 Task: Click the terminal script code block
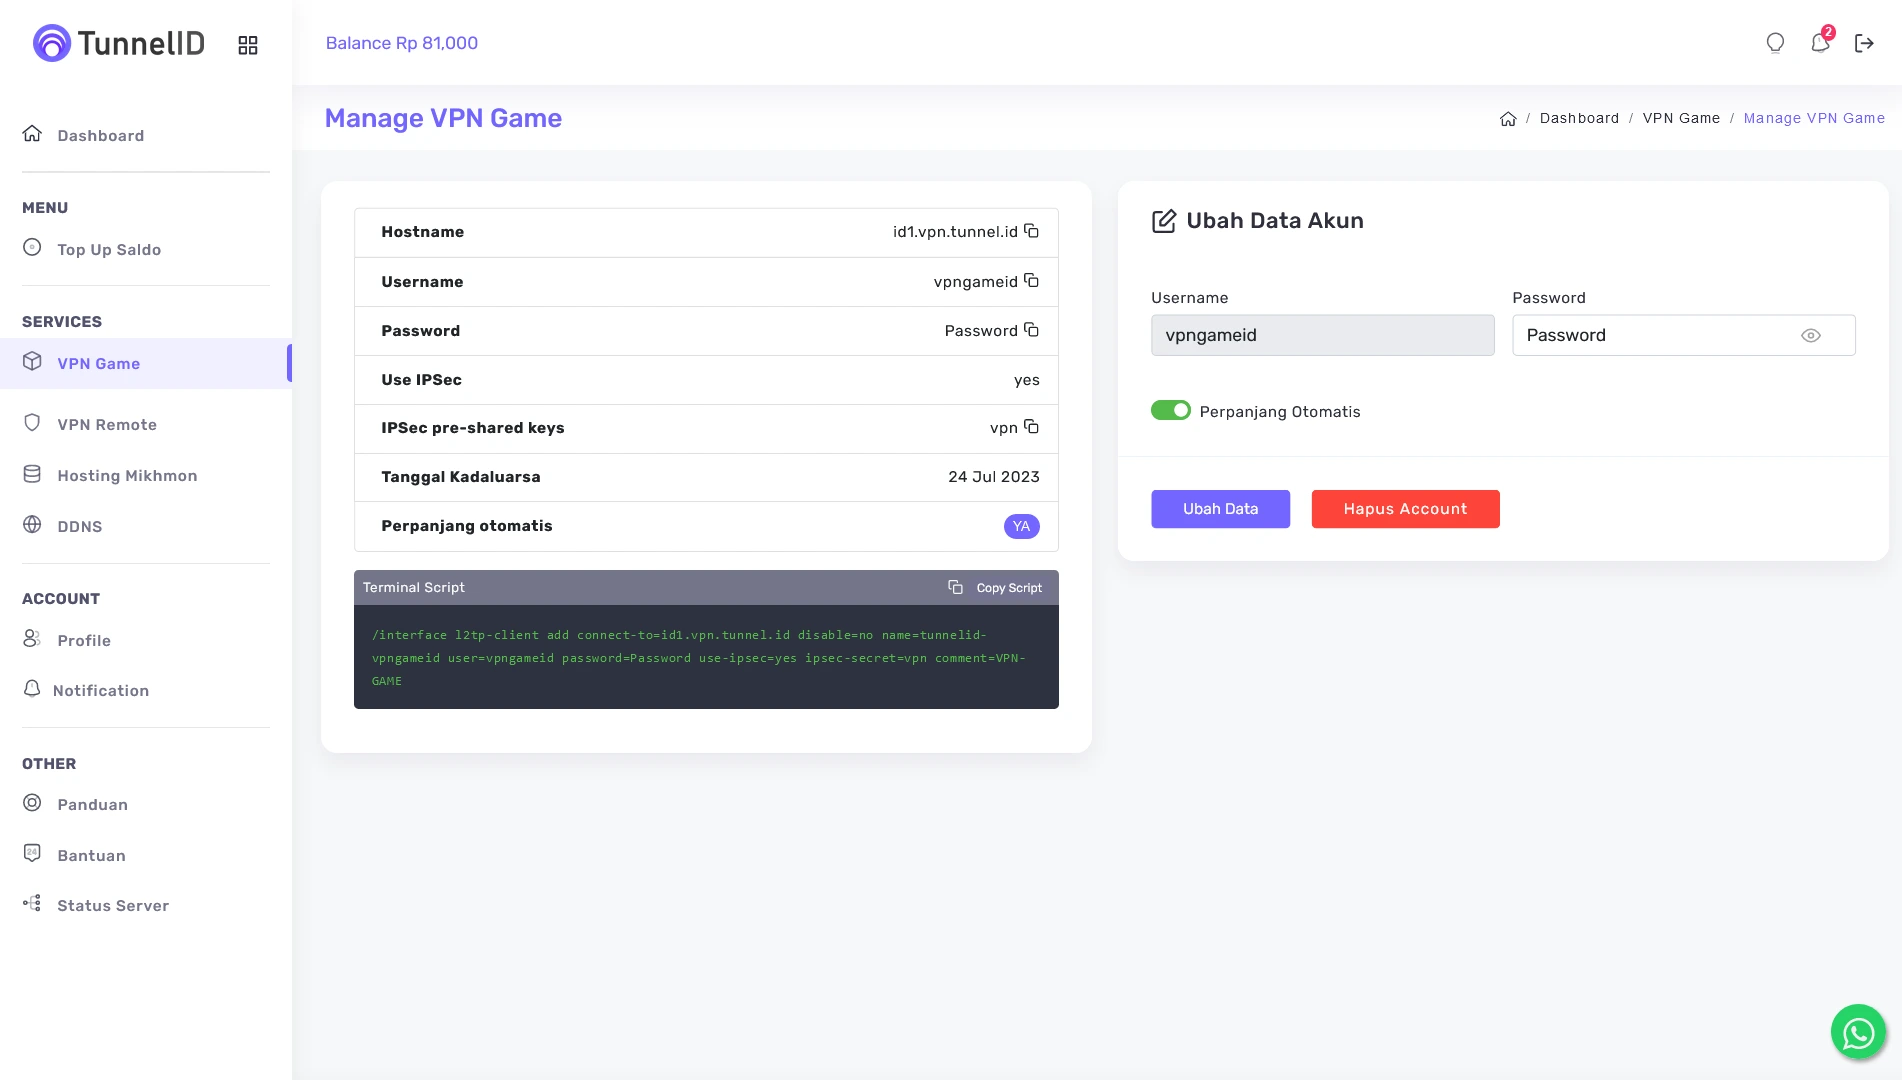point(706,657)
